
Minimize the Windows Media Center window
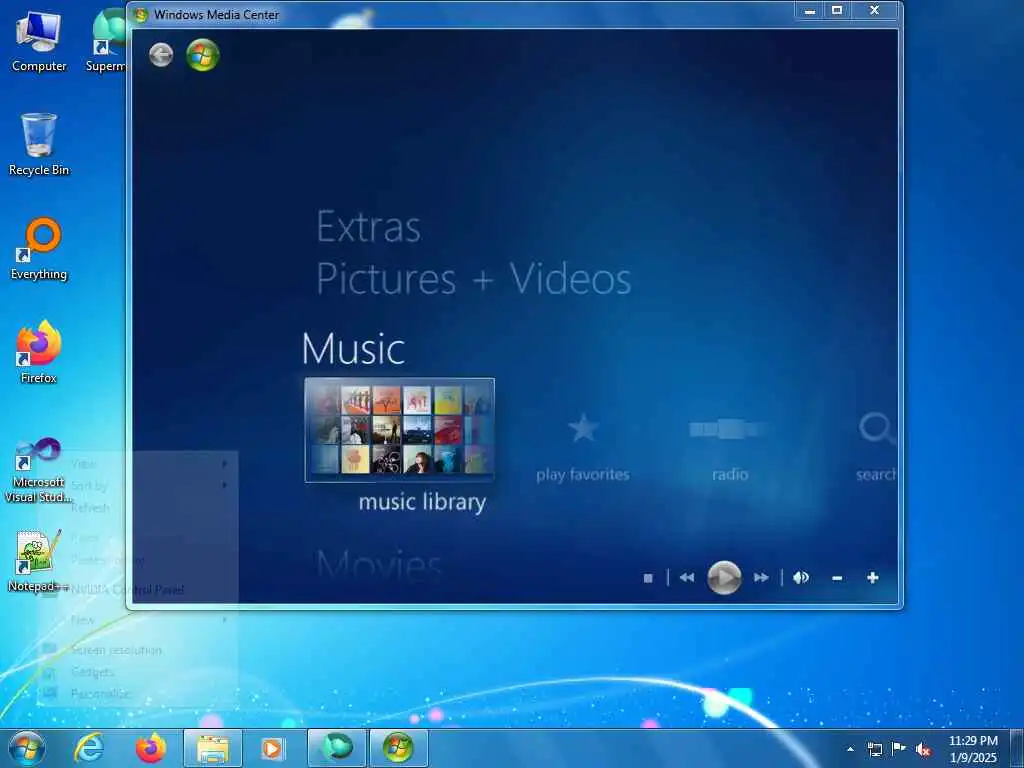(x=810, y=10)
